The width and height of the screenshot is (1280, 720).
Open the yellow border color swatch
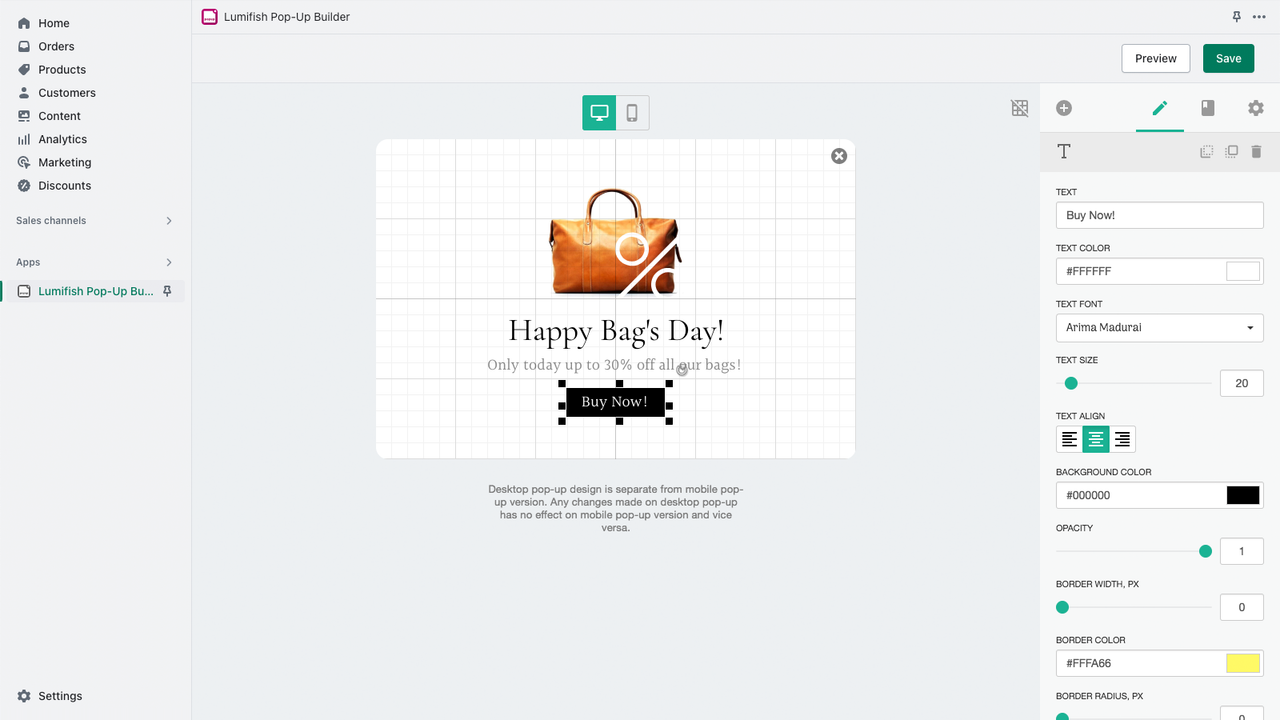coord(1243,663)
